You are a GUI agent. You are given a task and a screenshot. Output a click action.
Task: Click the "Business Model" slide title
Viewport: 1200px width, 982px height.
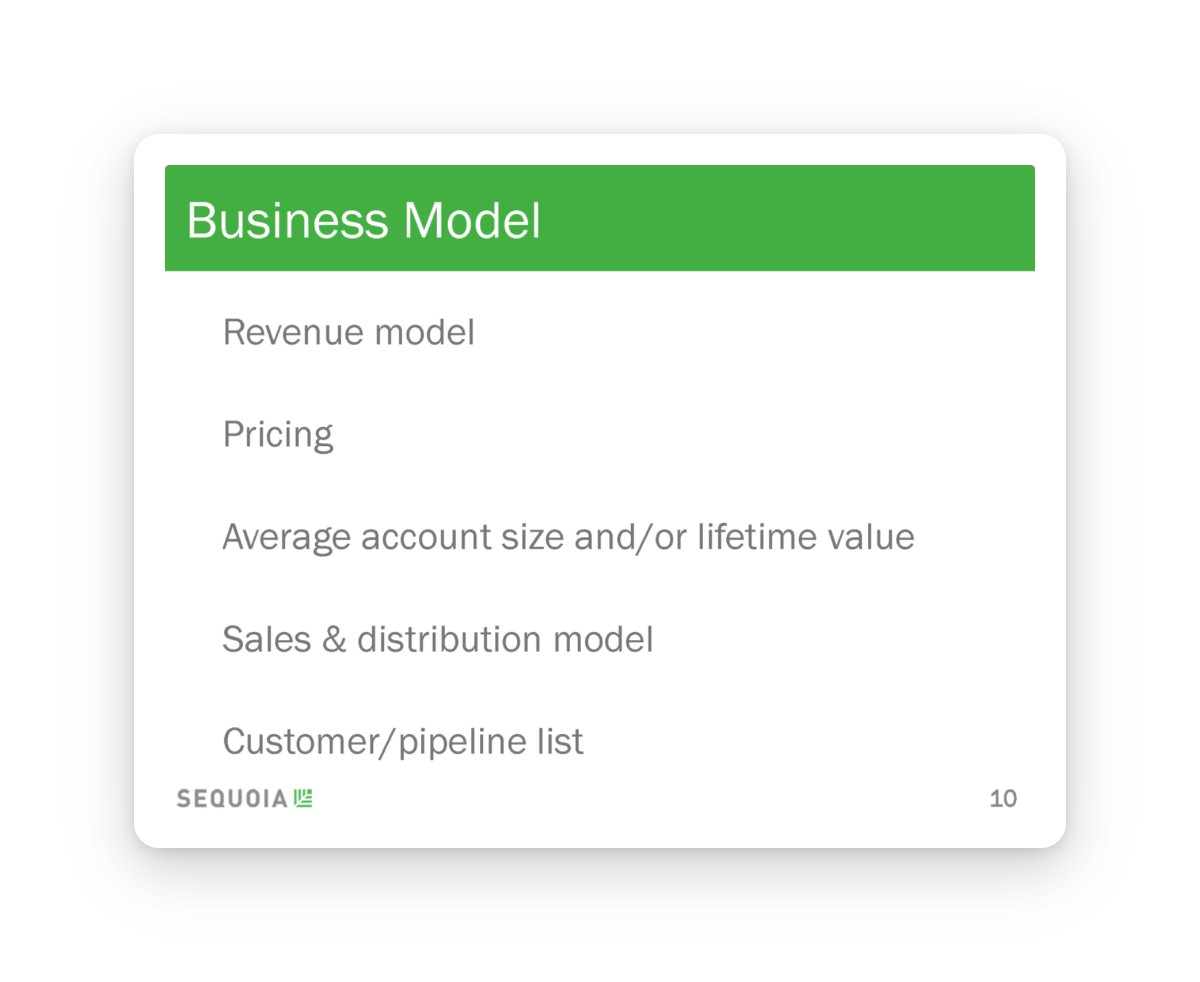(363, 220)
